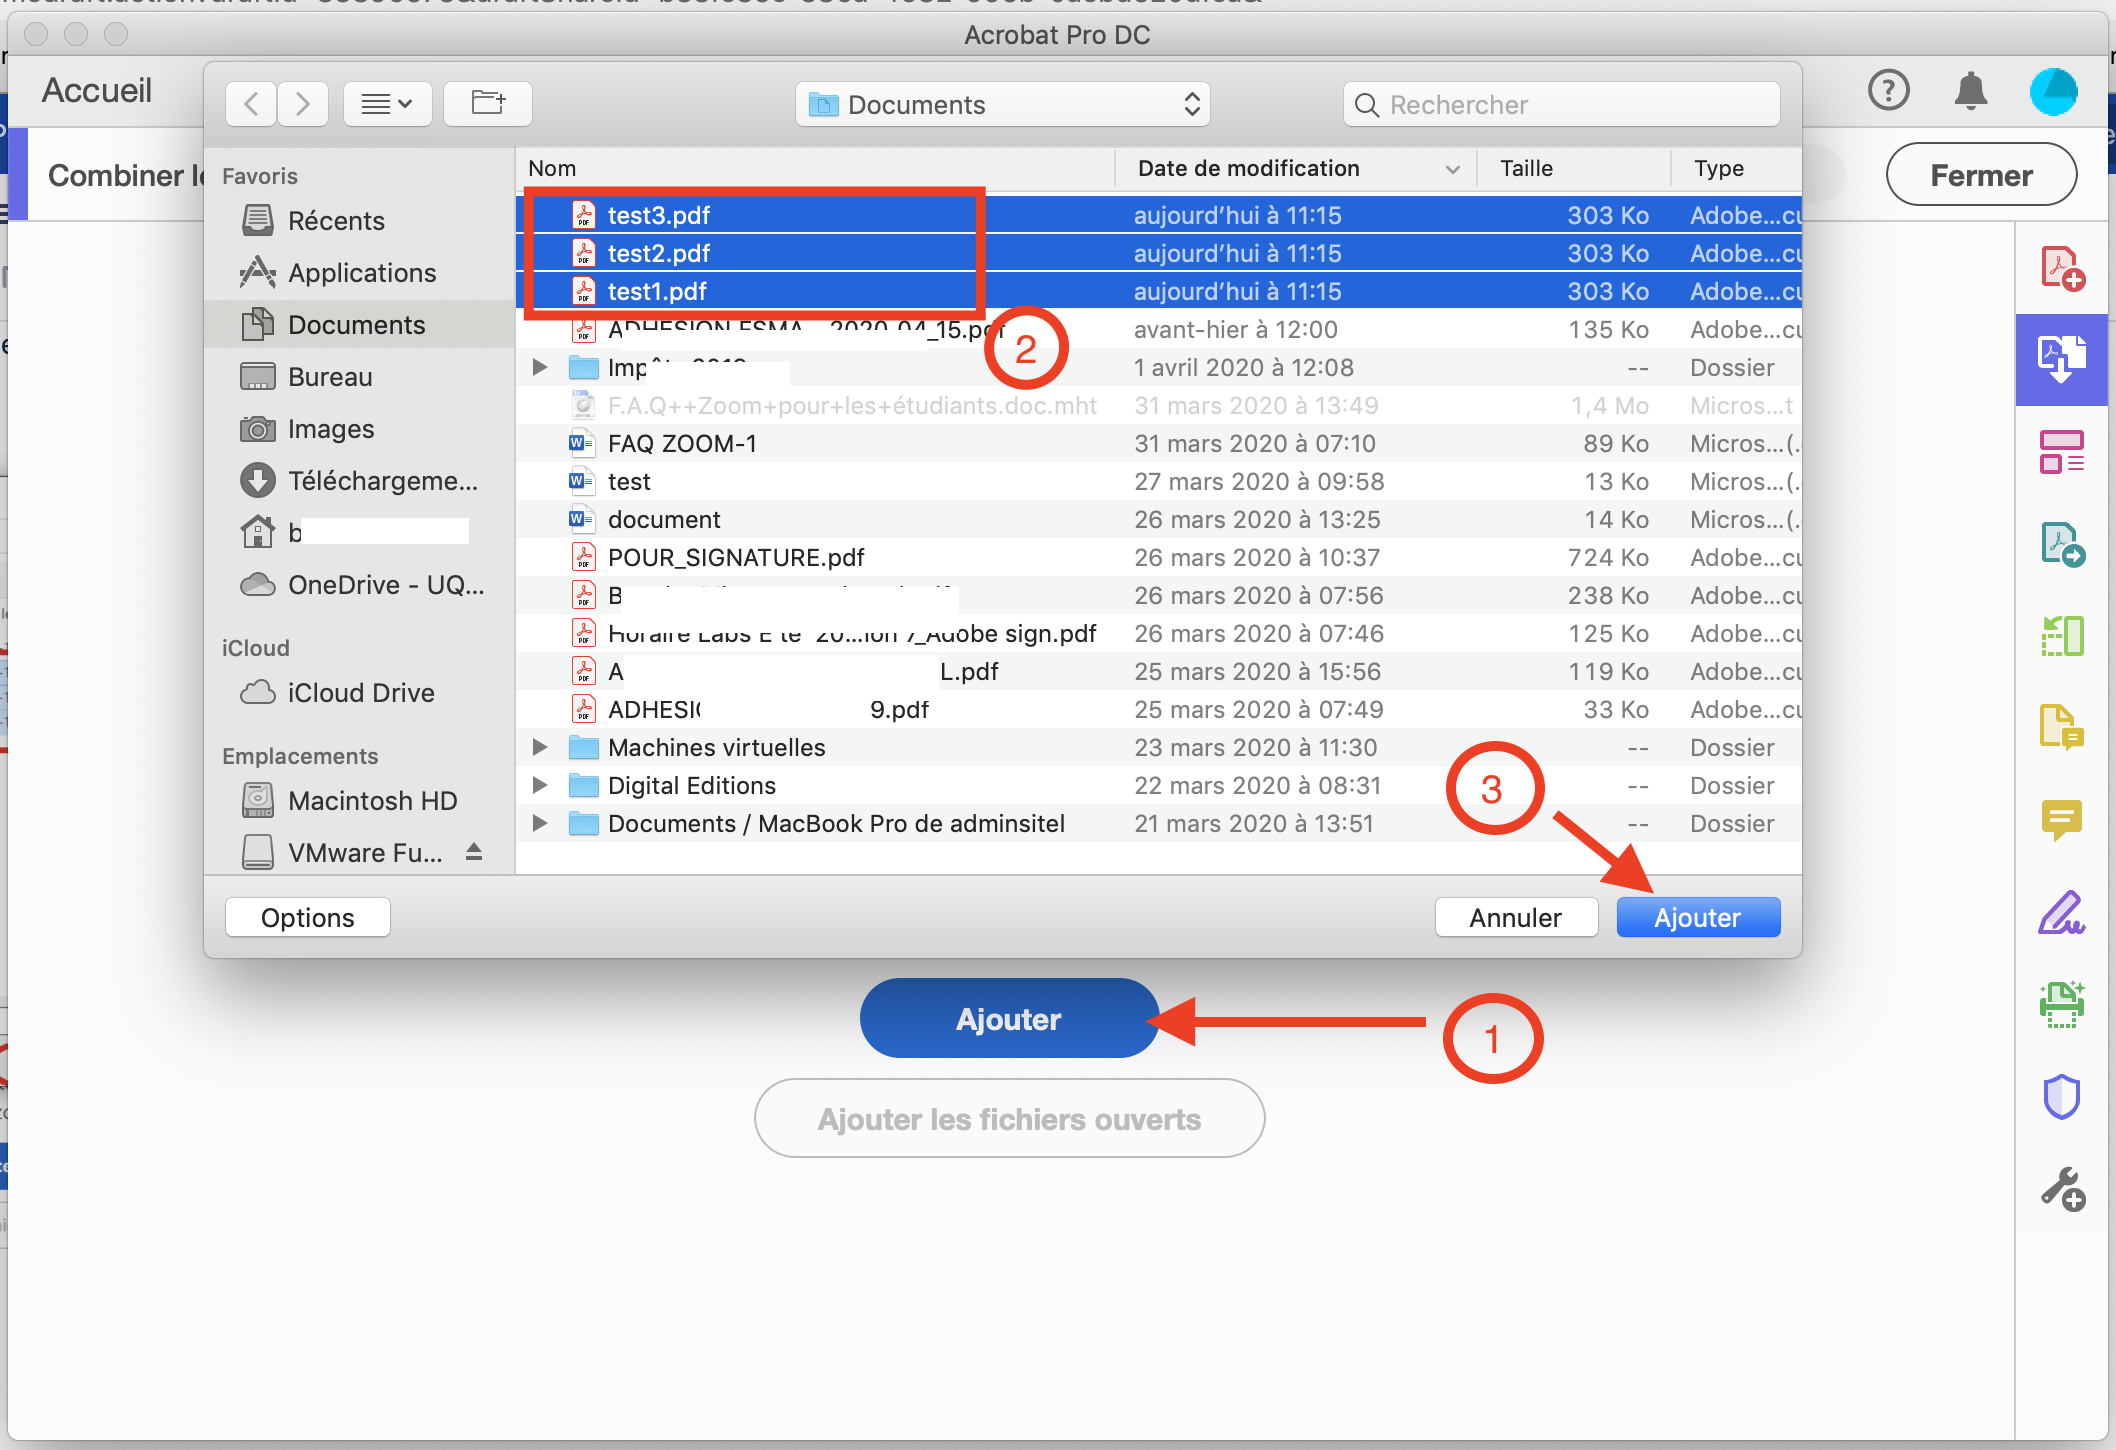Viewport: 2116px width, 1450px height.
Task: Click Ajouter les fichiers ouverts button
Action: [1009, 1118]
